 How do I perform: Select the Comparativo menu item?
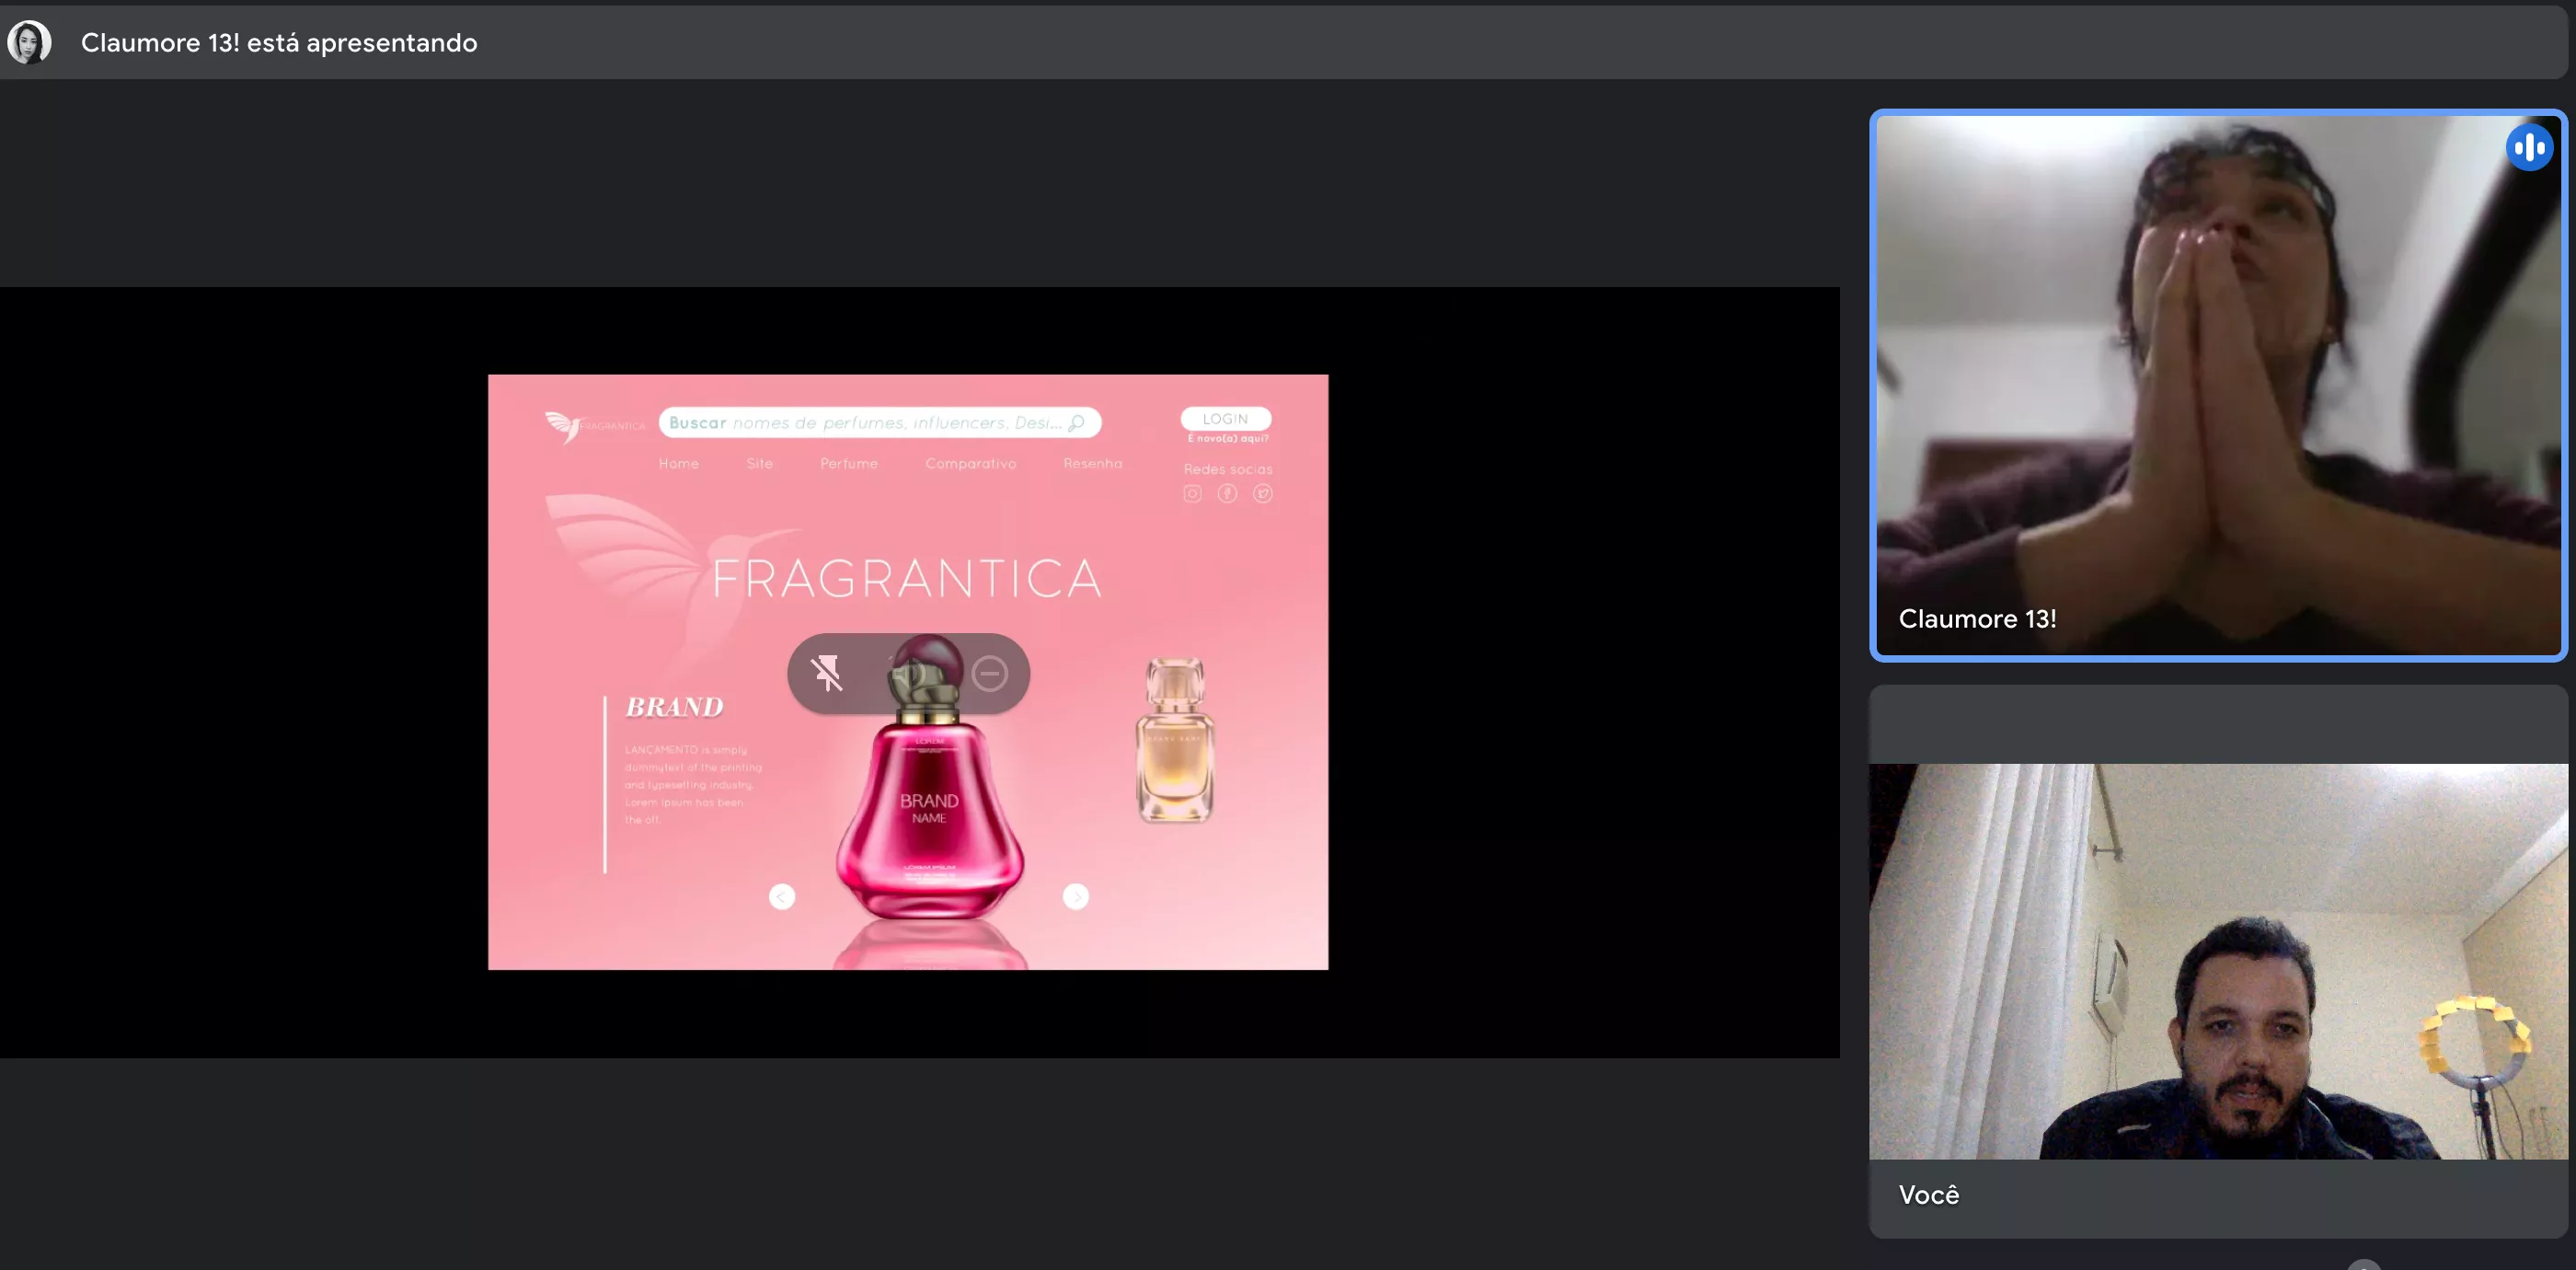pos(970,464)
